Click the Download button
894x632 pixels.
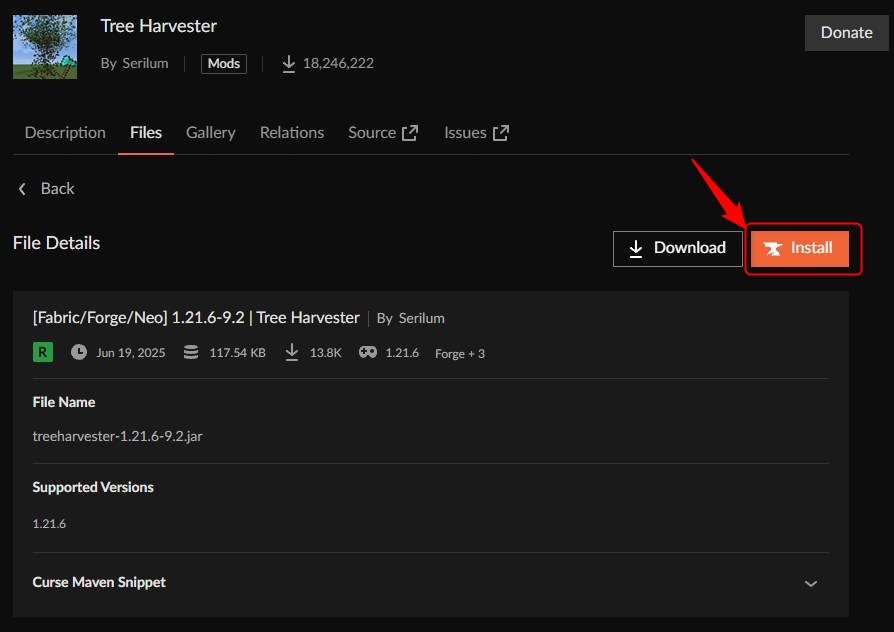[x=677, y=248]
